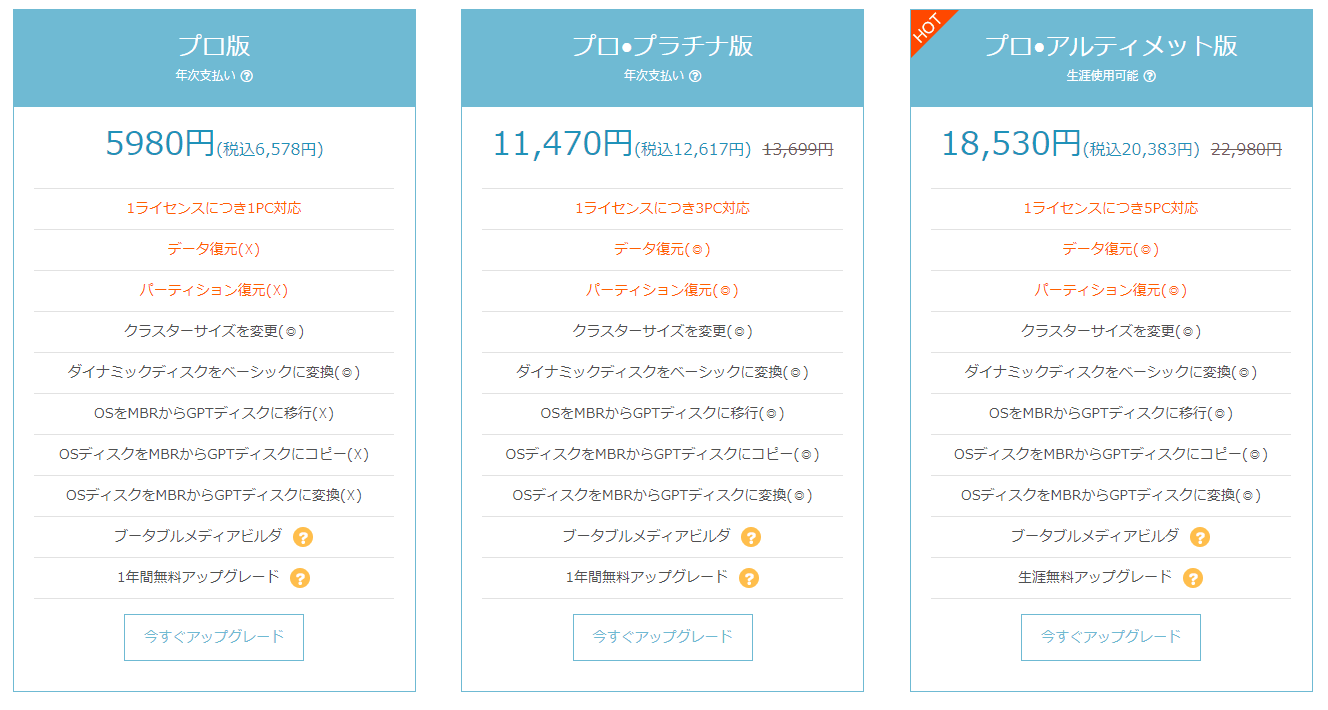1328x710 pixels.
Task: Click the 18,530円 price text
Action: (x=1010, y=144)
